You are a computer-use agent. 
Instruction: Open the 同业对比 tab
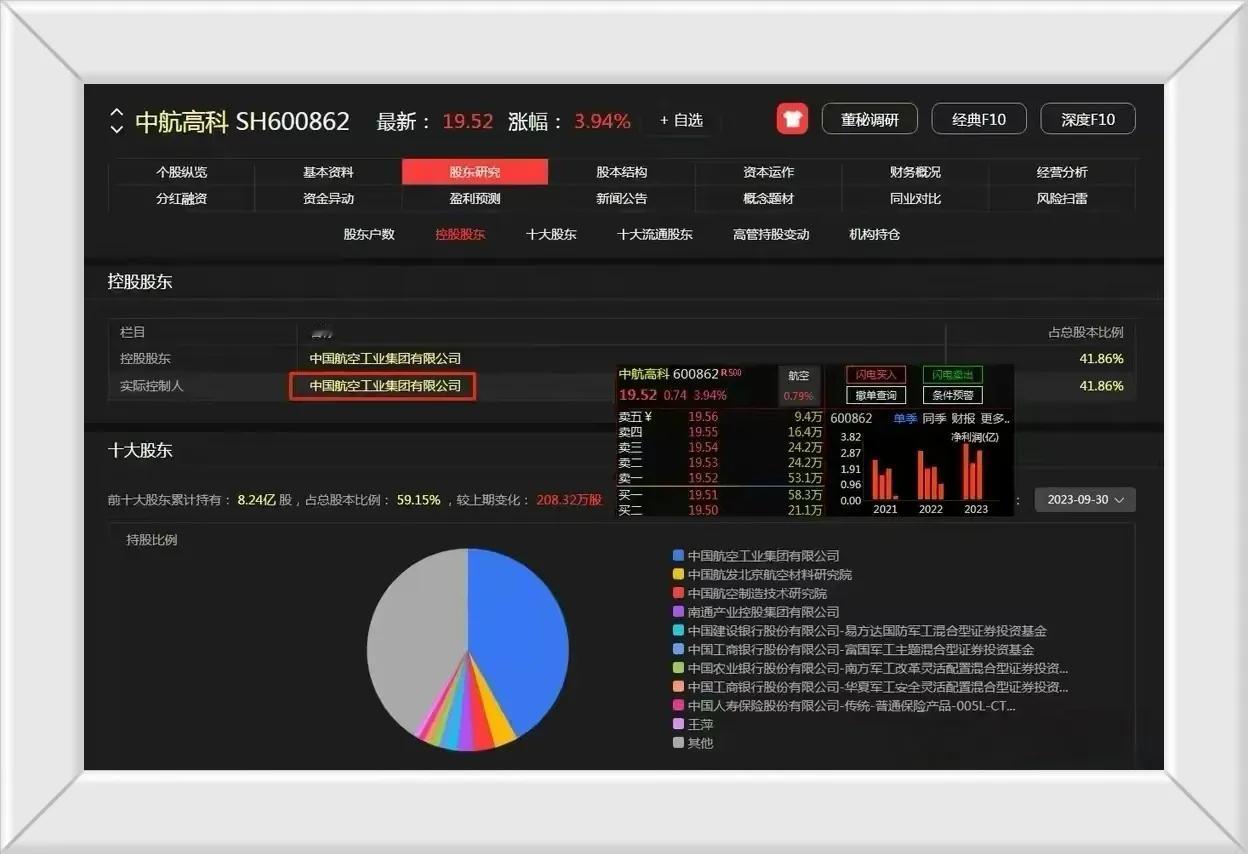pyautogui.click(x=915, y=198)
